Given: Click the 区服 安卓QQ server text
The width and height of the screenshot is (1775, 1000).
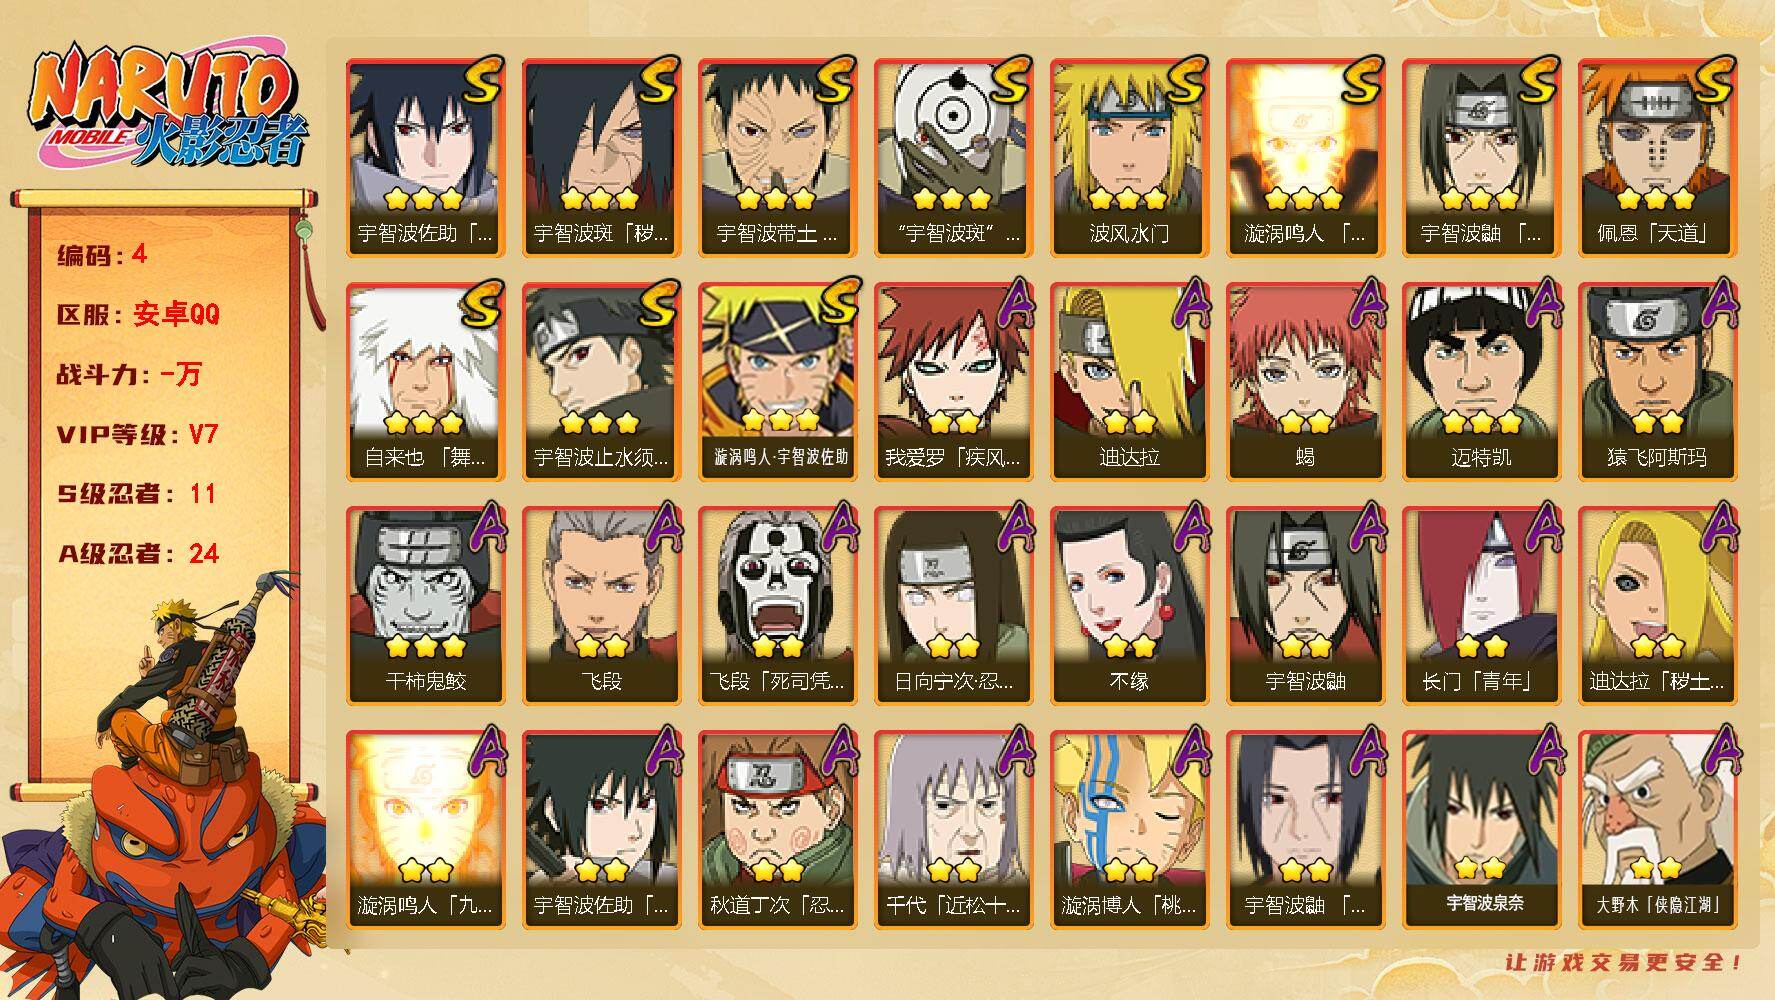Looking at the screenshot, I should 138,315.
